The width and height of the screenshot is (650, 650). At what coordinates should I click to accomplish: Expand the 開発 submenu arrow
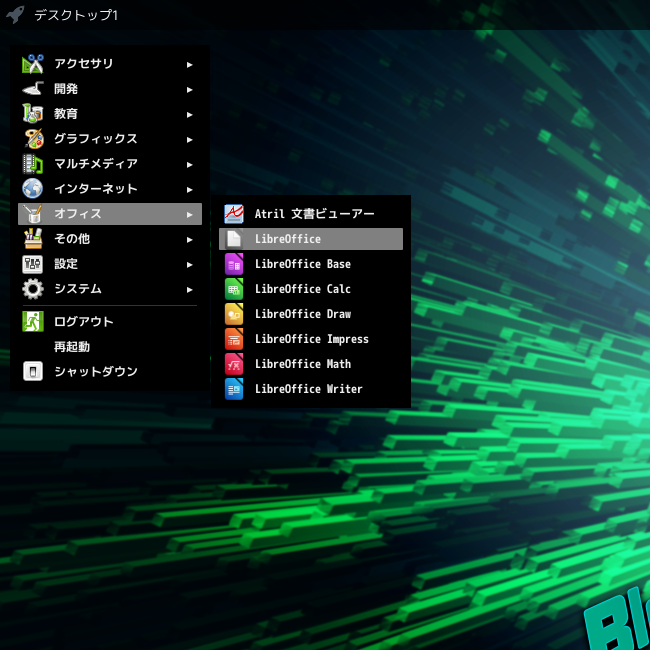pyautogui.click(x=190, y=90)
